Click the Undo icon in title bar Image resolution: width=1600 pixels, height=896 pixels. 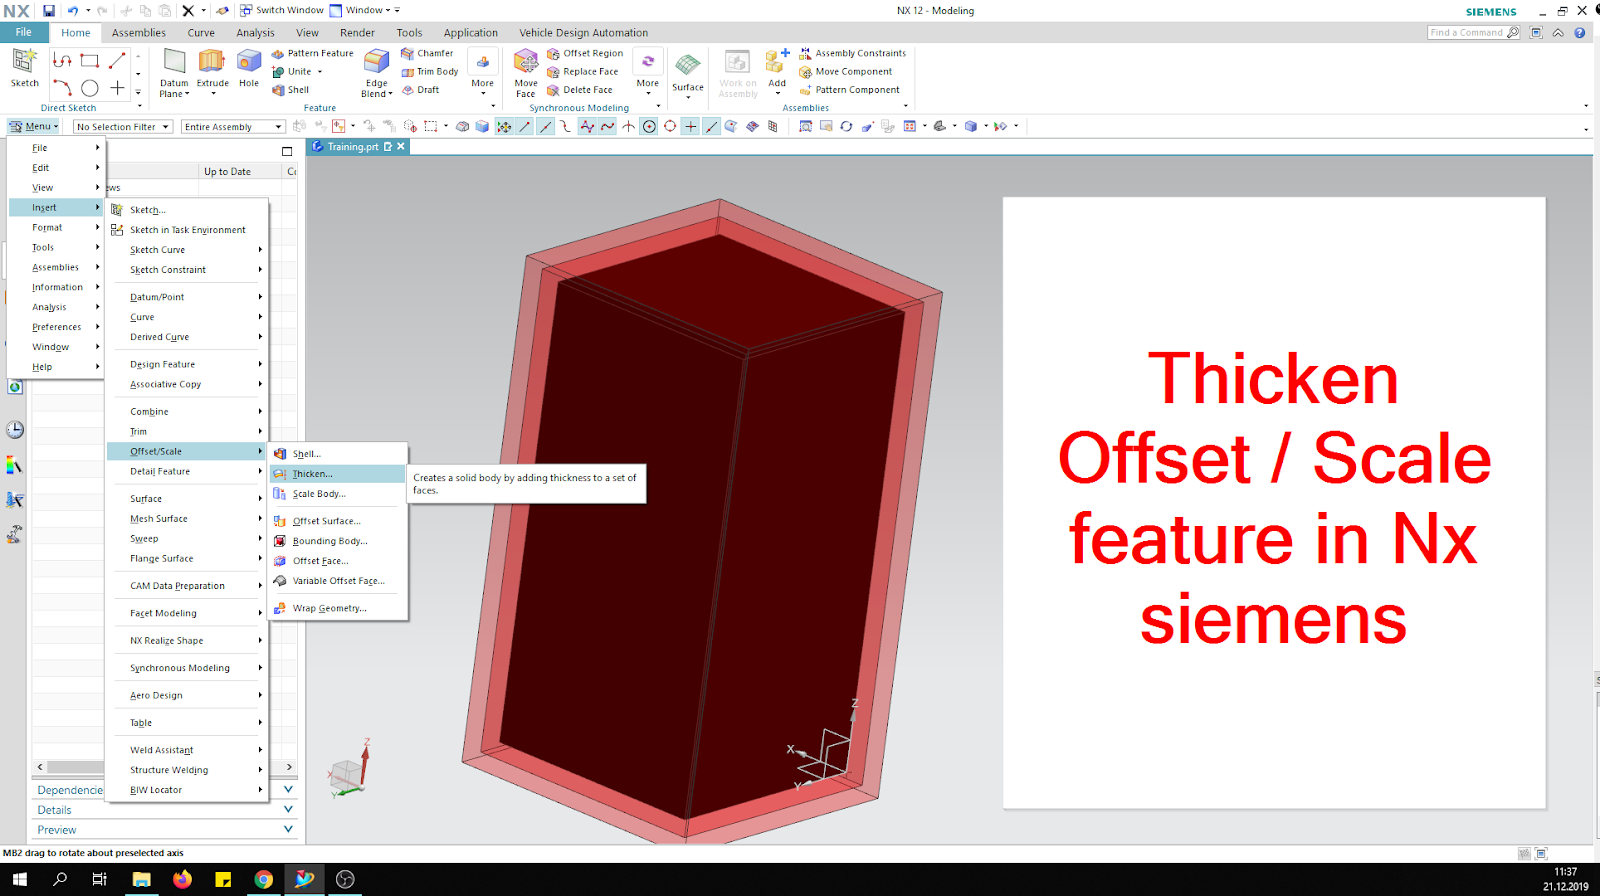73,11
